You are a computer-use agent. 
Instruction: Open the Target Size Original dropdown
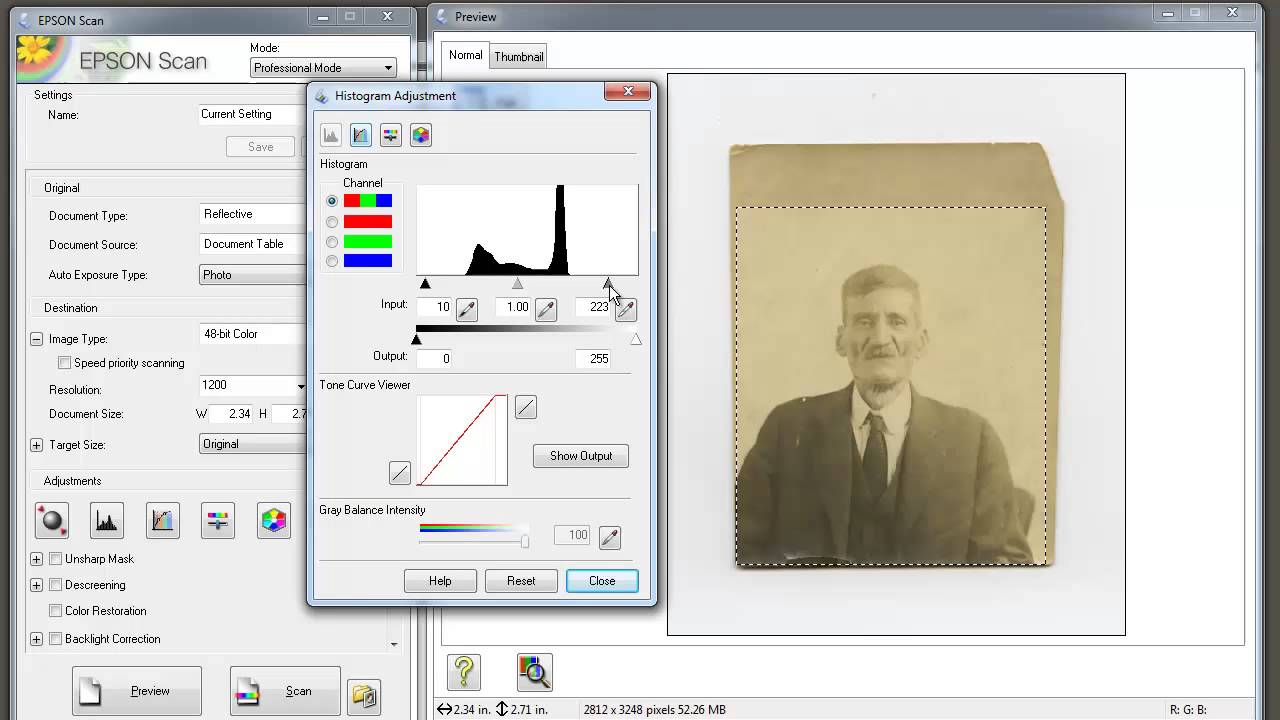[253, 444]
